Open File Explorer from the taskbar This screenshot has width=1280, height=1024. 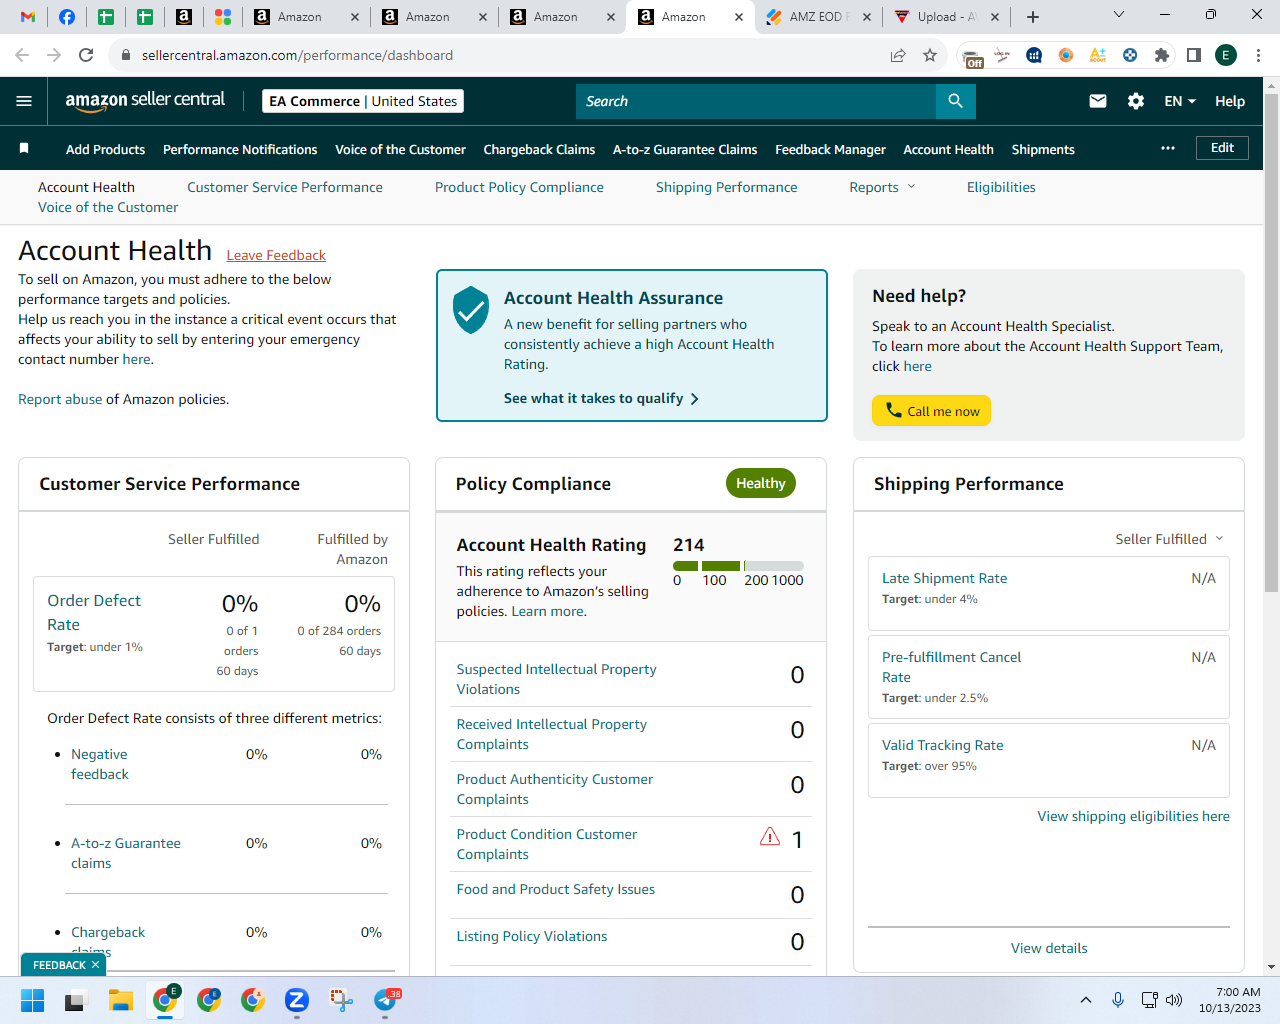(121, 1000)
